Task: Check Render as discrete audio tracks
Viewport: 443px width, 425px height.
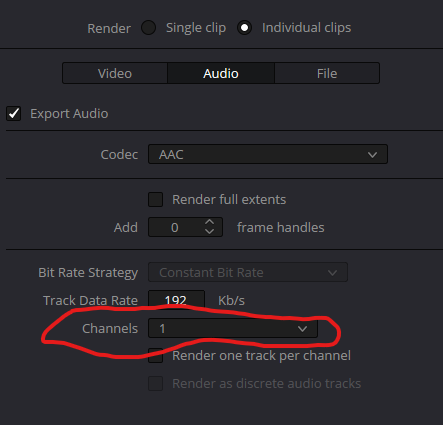Action: (155, 384)
